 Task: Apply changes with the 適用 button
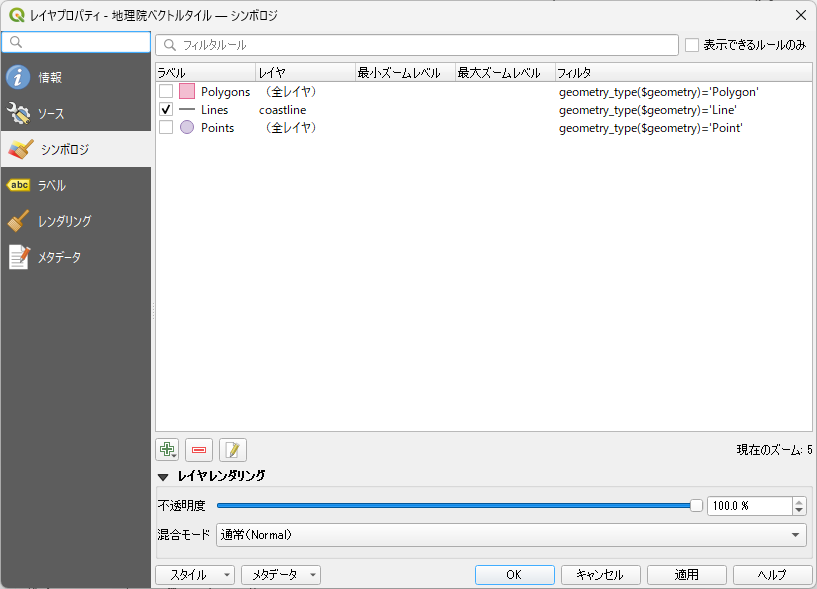click(x=687, y=574)
